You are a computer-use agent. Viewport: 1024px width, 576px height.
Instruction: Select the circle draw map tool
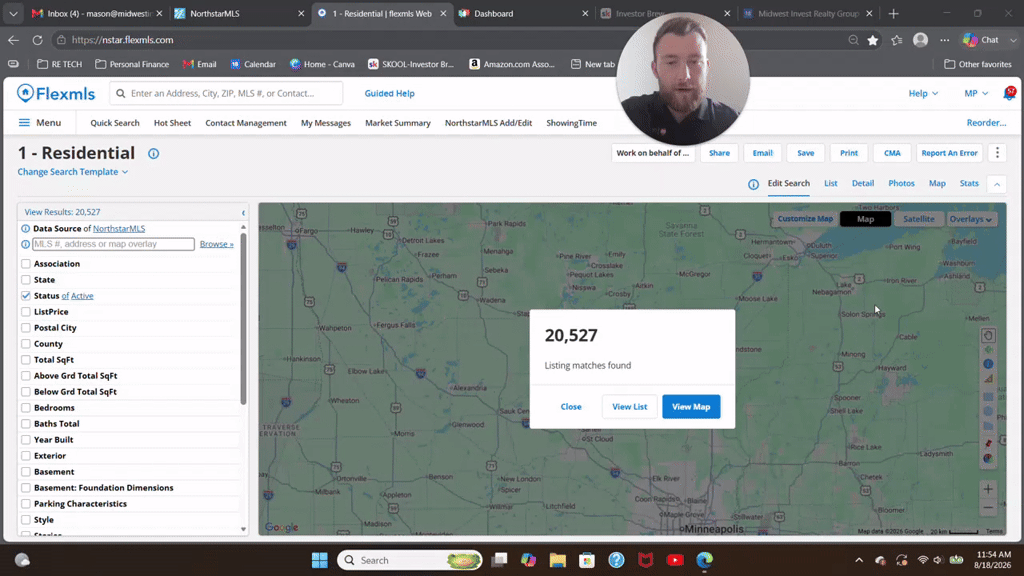tap(988, 411)
